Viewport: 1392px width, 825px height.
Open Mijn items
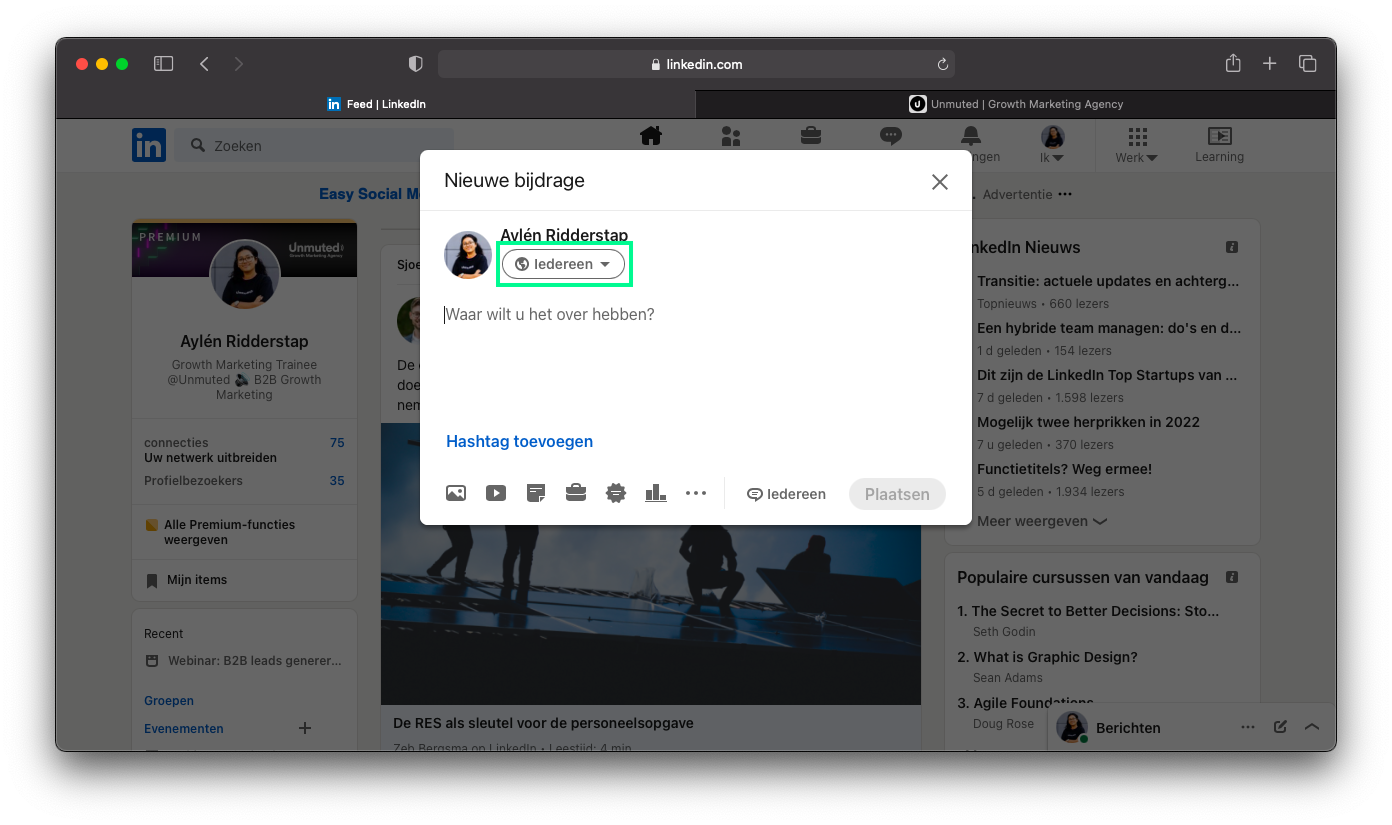186,580
